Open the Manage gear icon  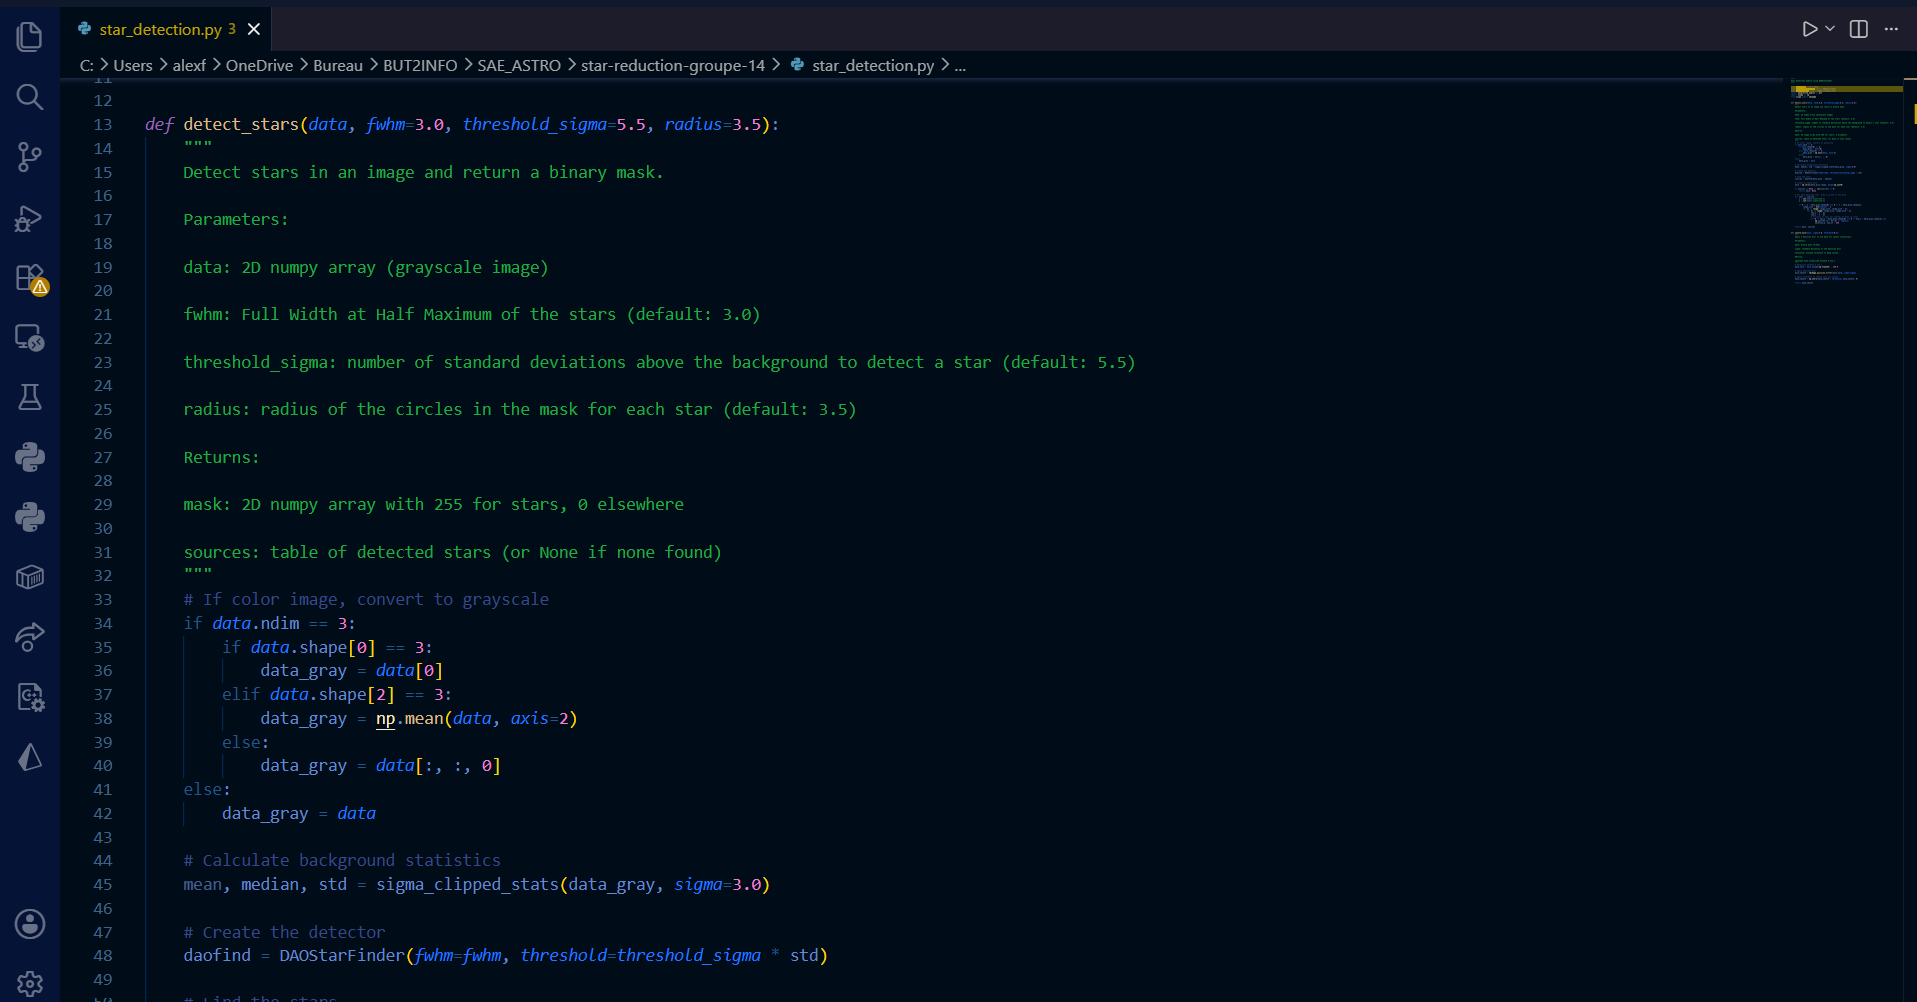coord(30,984)
